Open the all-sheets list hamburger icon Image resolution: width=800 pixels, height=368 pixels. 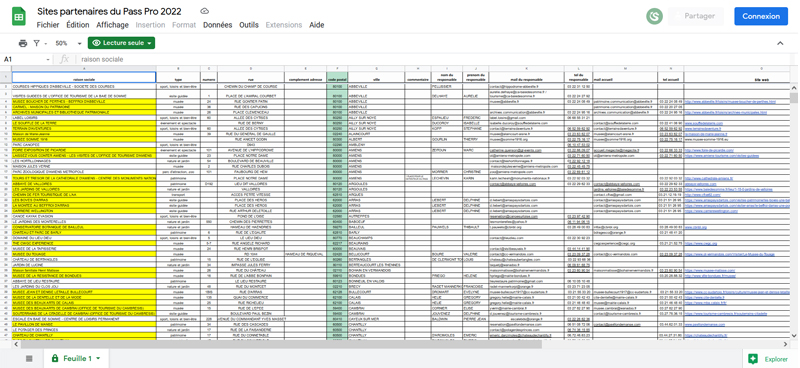click(29, 358)
